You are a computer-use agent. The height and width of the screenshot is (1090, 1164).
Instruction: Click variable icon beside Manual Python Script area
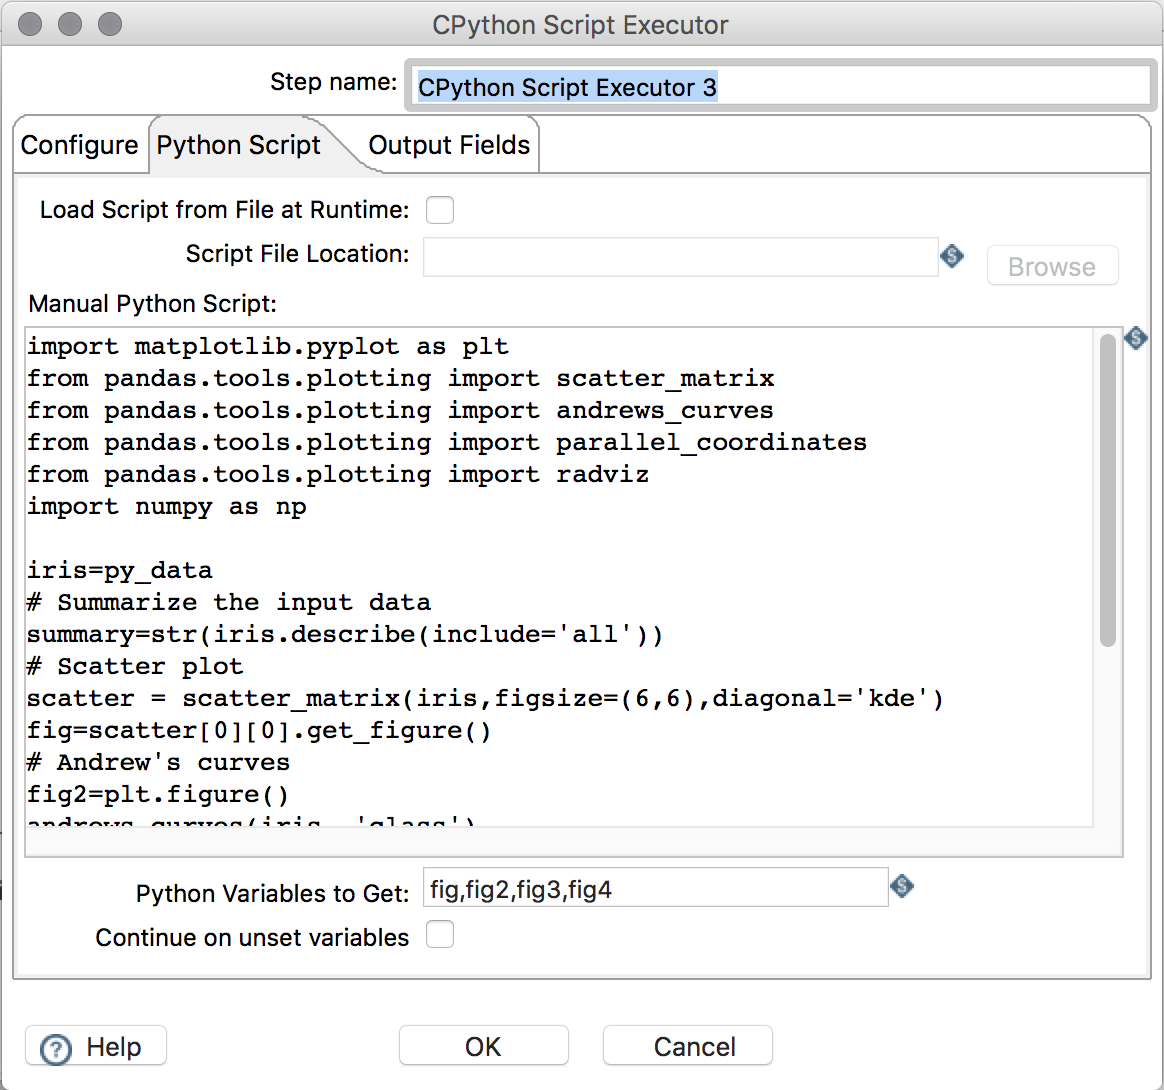(x=1136, y=338)
